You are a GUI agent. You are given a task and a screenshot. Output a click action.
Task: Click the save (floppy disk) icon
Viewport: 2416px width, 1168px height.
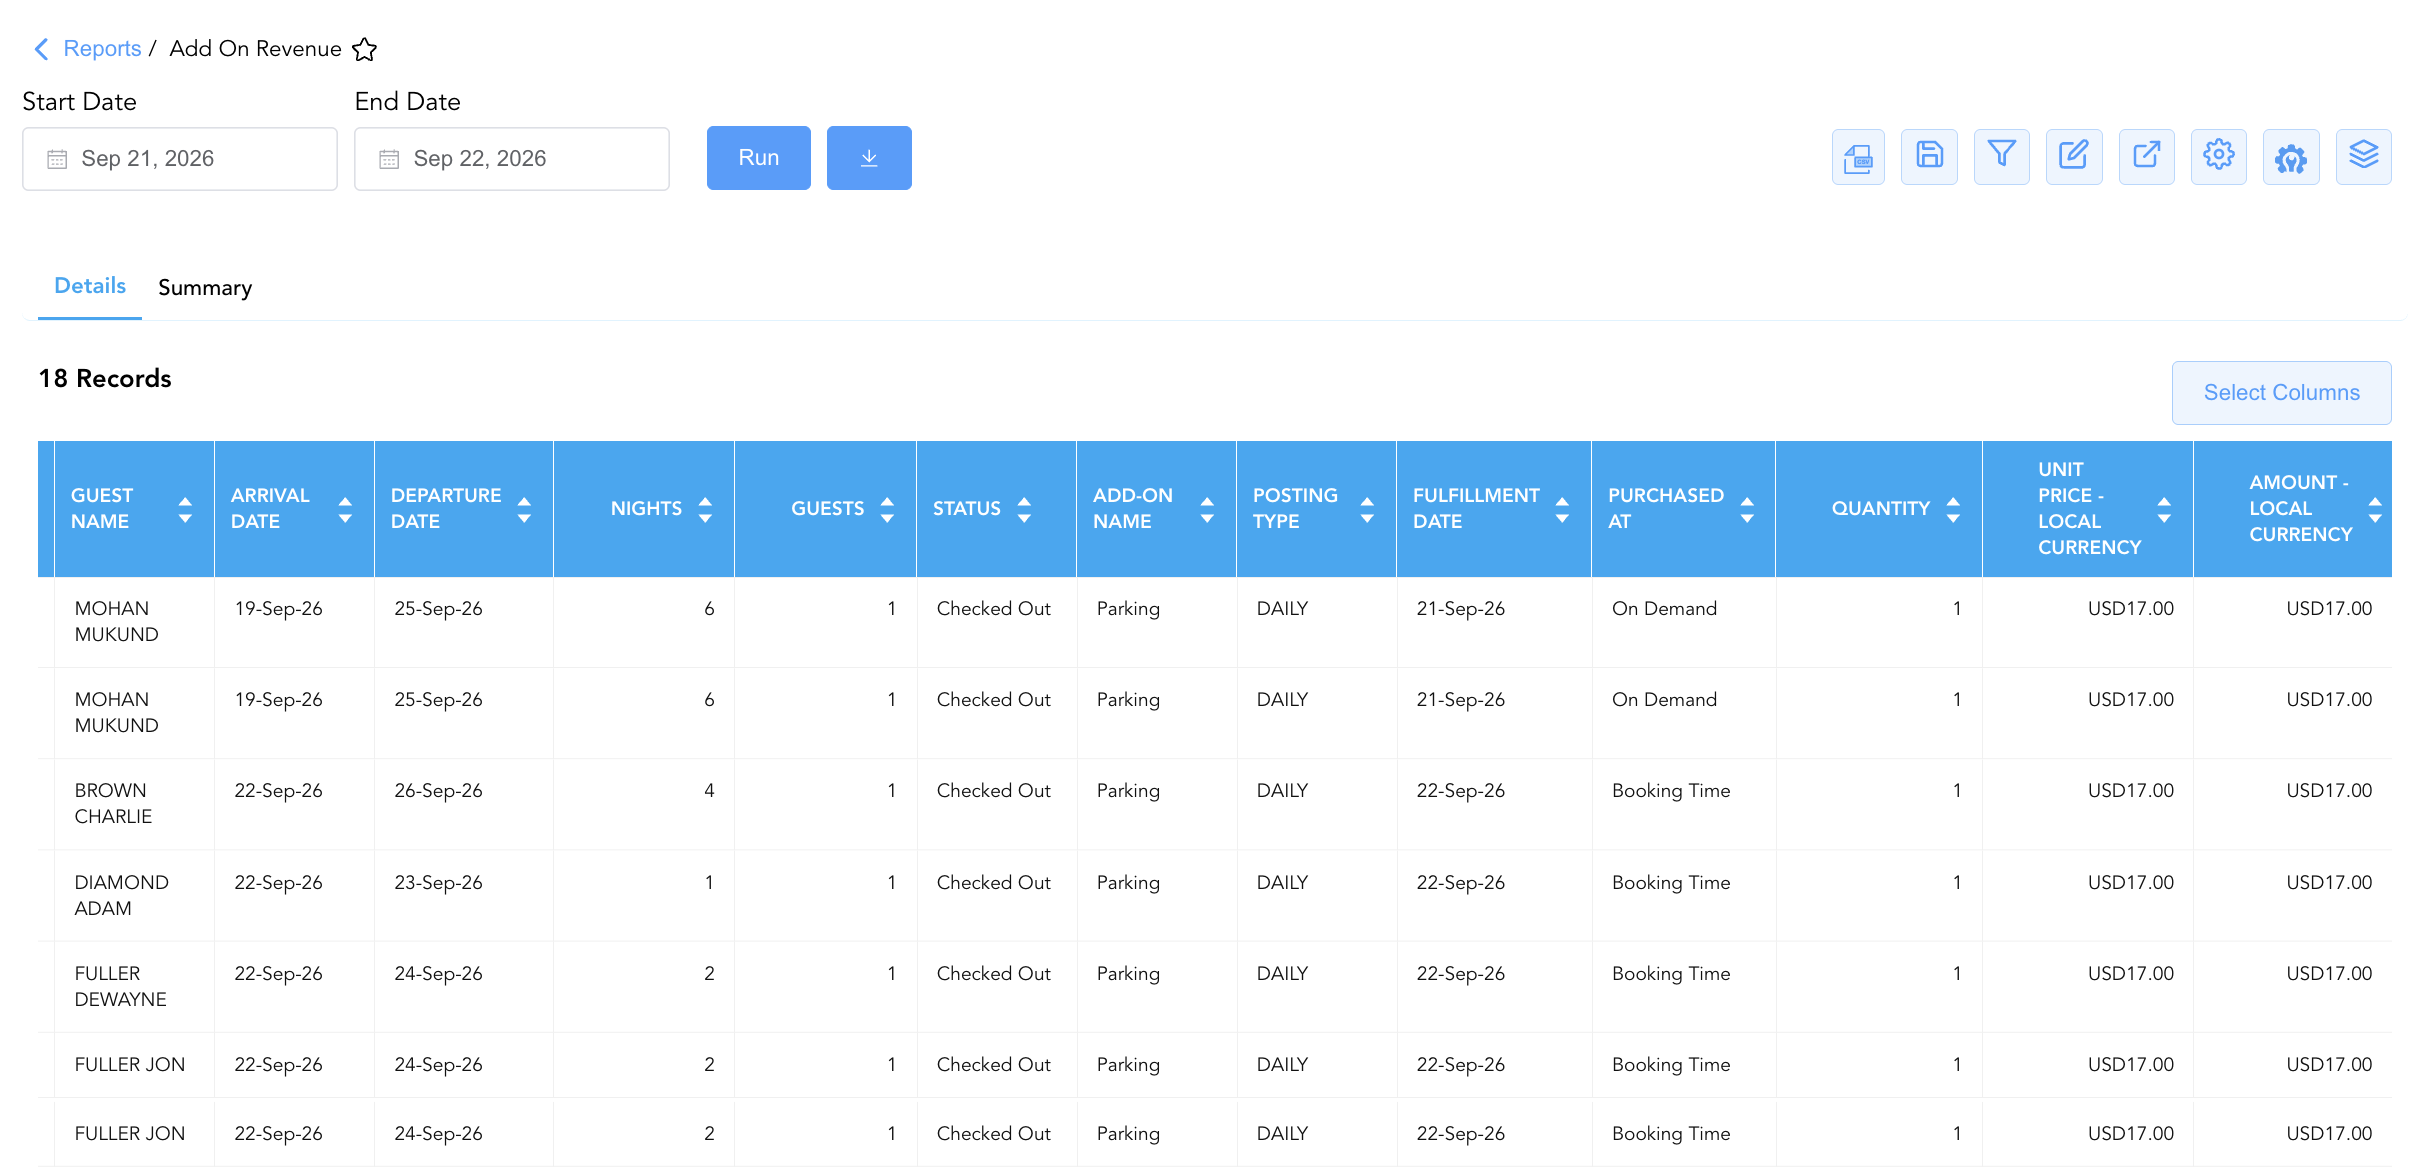1929,157
